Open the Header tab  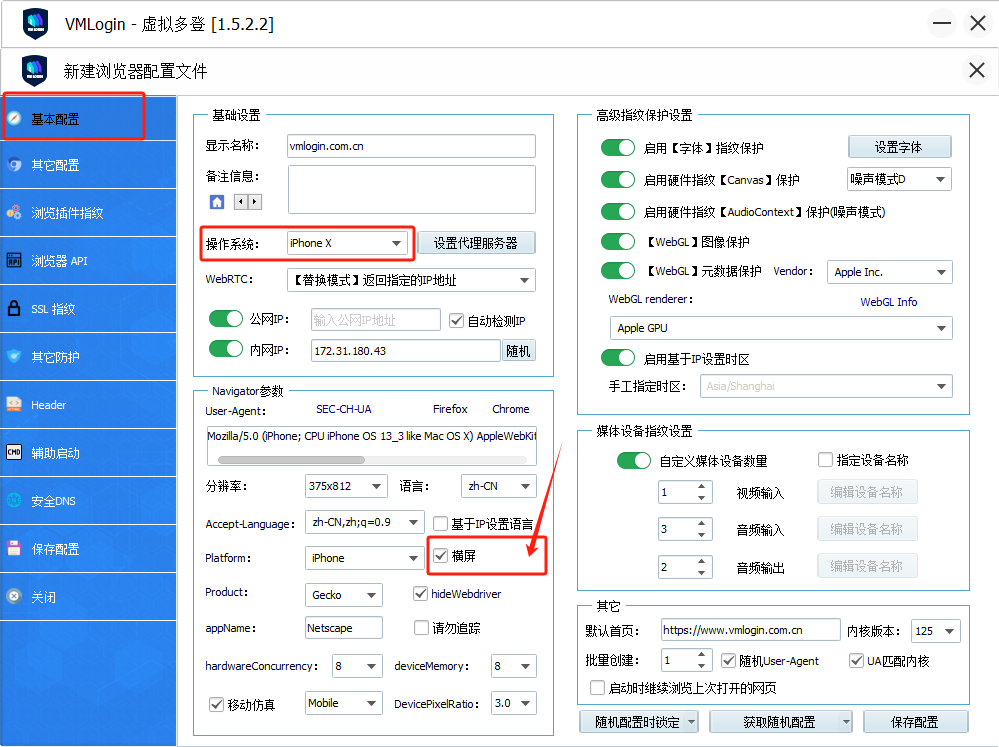(x=88, y=405)
